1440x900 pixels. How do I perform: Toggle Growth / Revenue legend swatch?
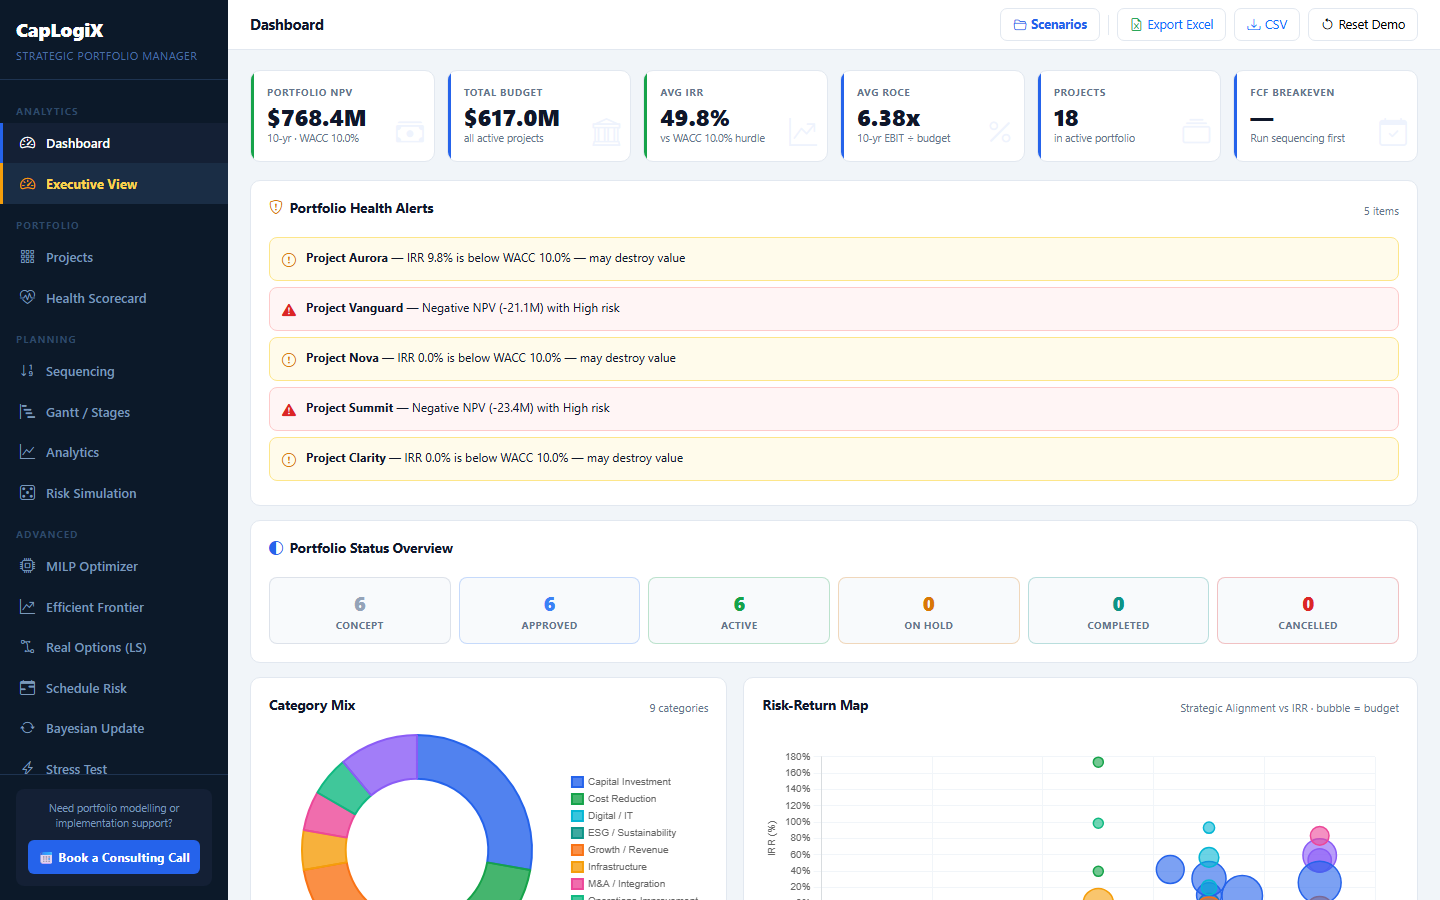[x=577, y=850]
